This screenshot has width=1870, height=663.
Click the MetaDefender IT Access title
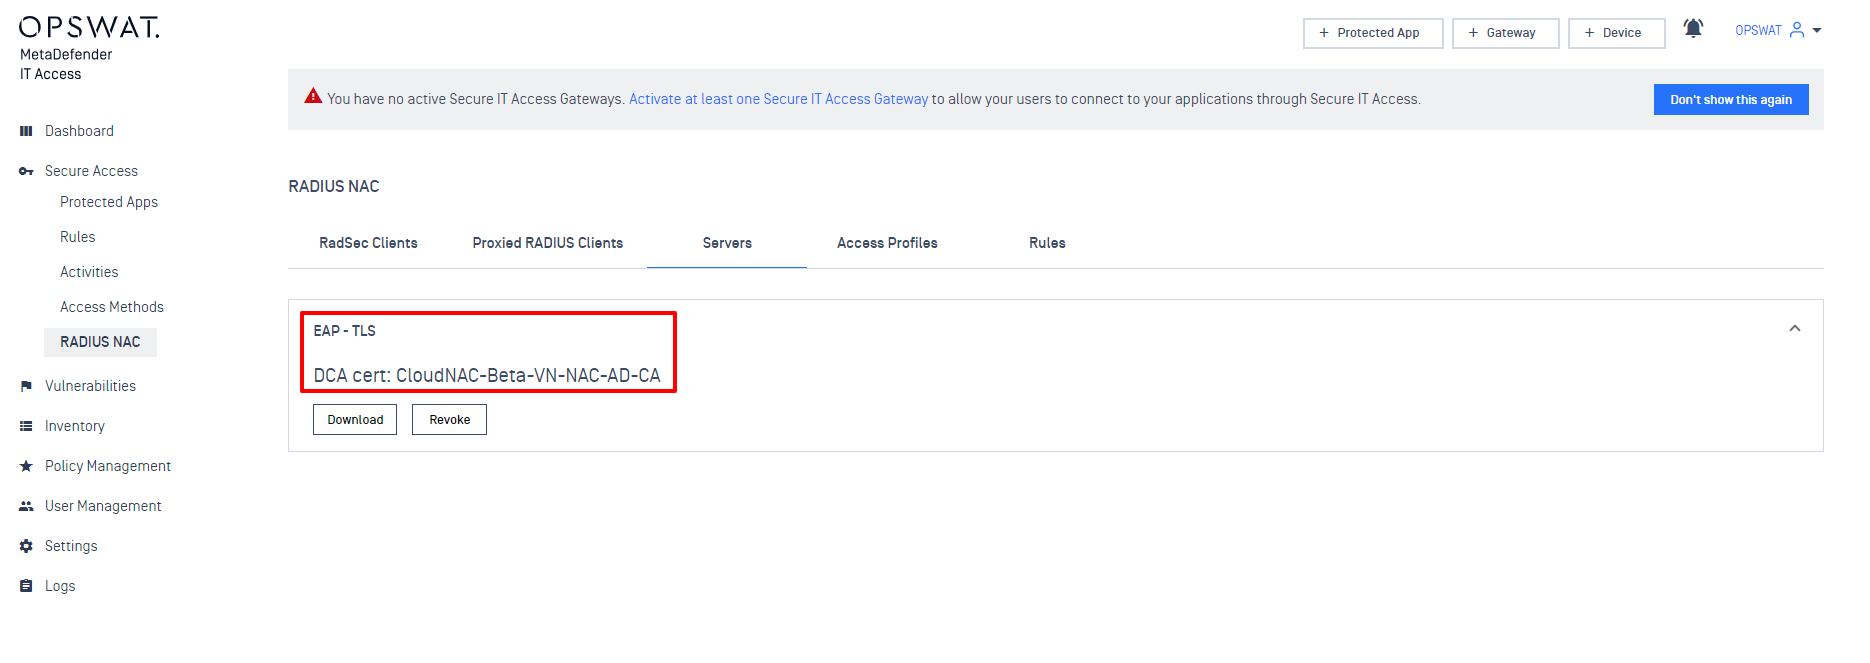click(66, 64)
